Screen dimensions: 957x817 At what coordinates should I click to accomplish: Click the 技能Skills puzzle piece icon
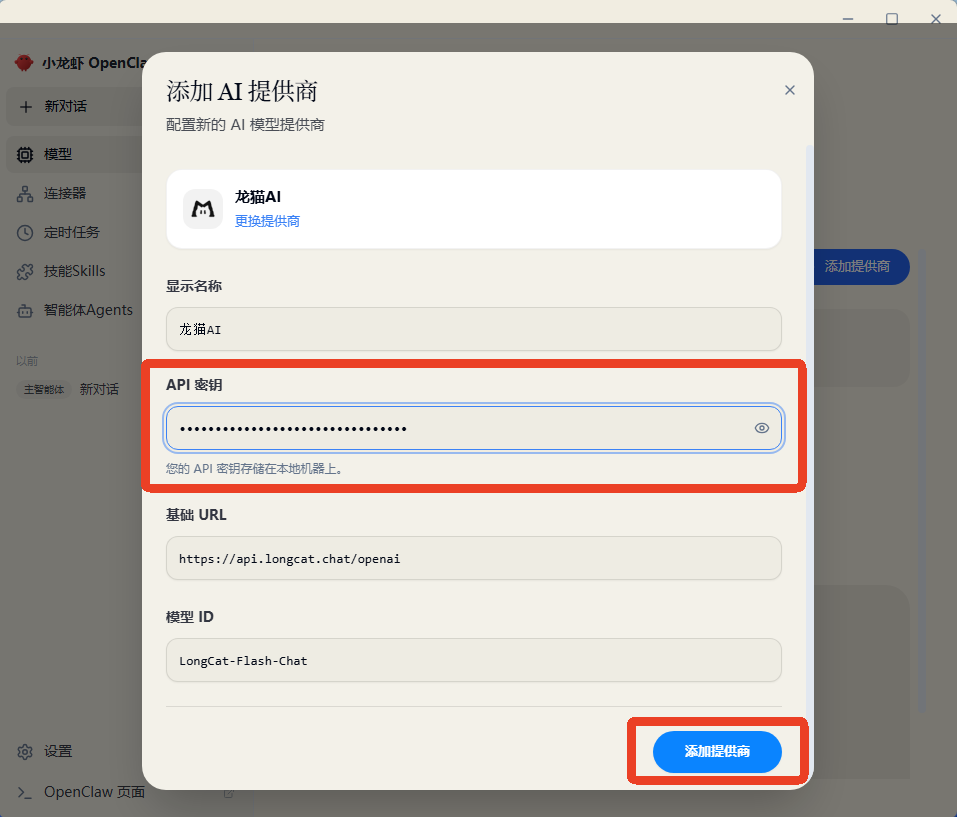click(25, 272)
